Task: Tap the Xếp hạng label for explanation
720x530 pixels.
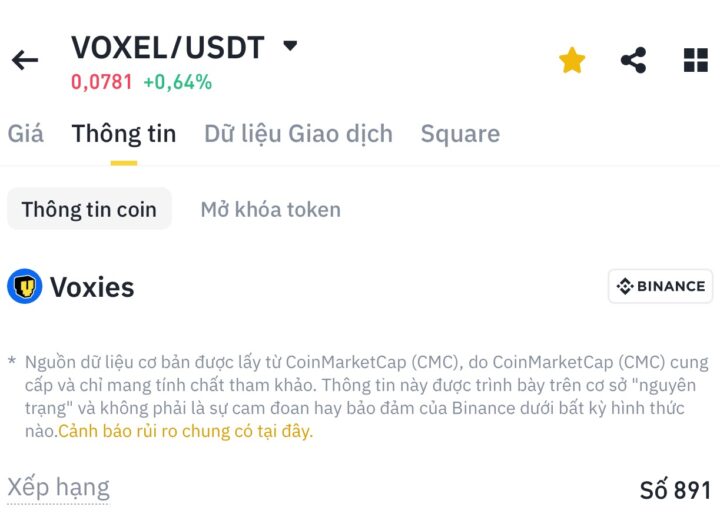Action: coord(59,487)
